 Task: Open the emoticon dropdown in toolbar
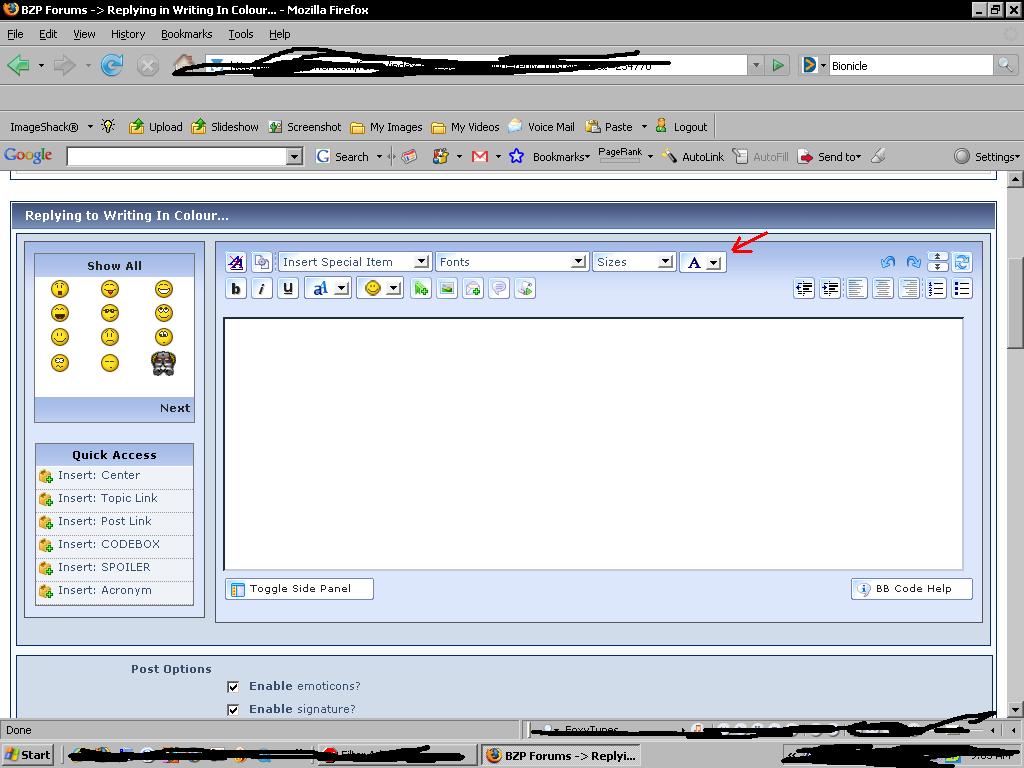380,288
